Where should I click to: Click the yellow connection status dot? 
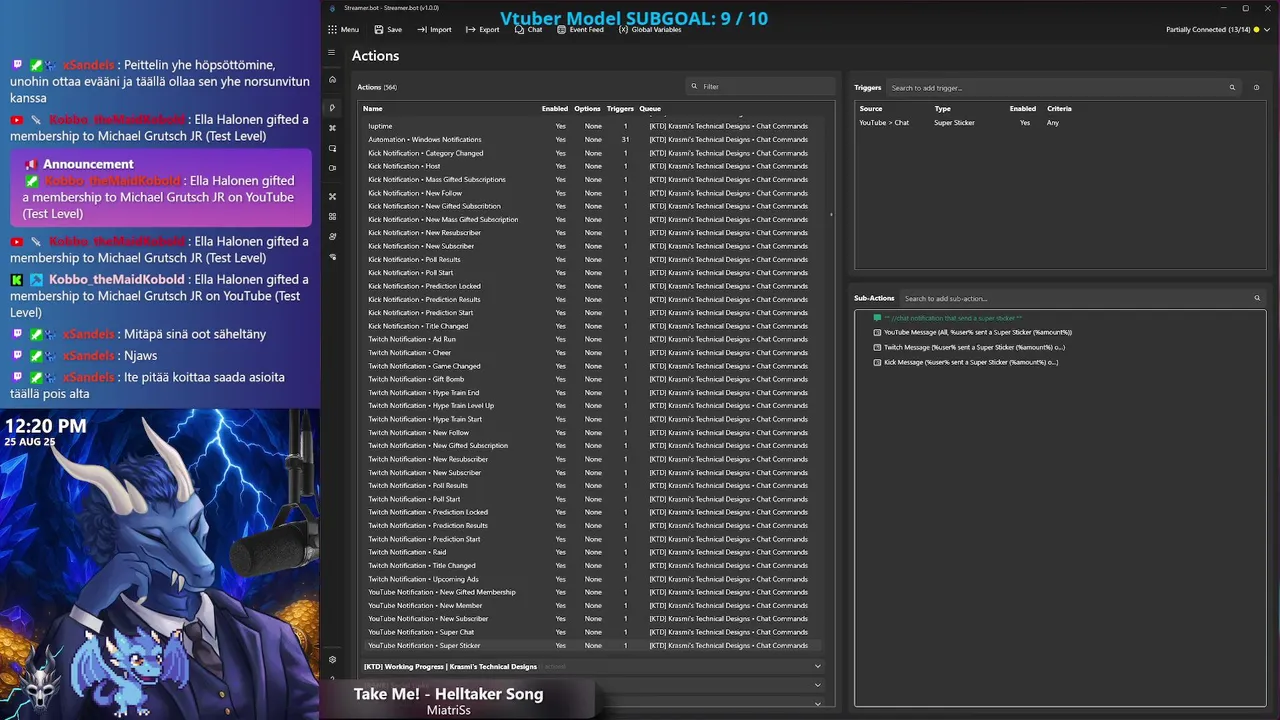click(x=1257, y=30)
